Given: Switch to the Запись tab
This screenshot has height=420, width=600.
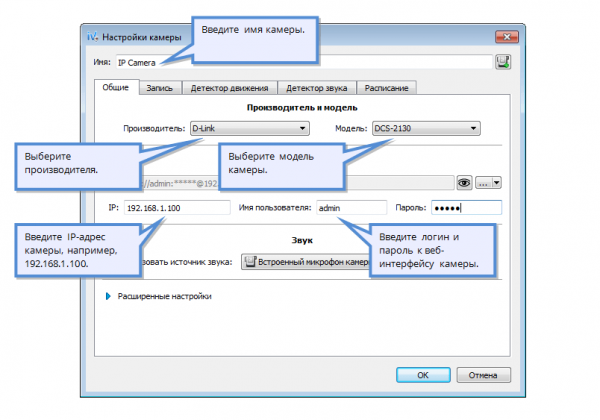Looking at the screenshot, I should coord(160,88).
